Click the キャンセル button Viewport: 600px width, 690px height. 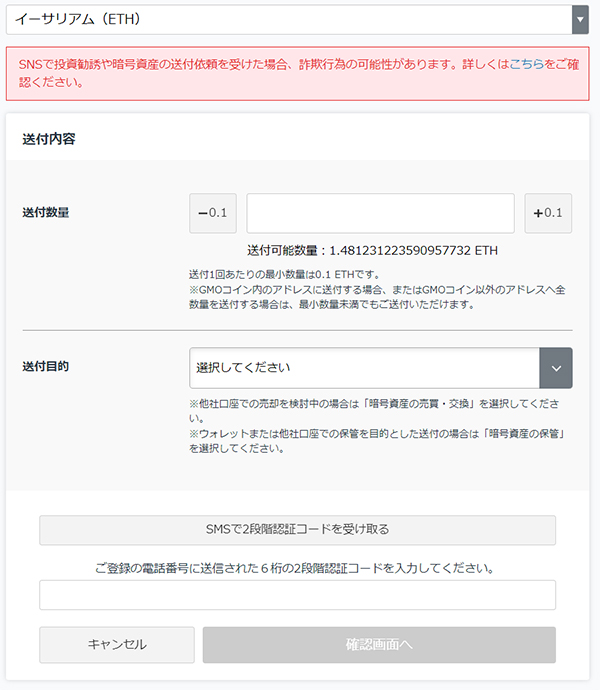coord(117,645)
